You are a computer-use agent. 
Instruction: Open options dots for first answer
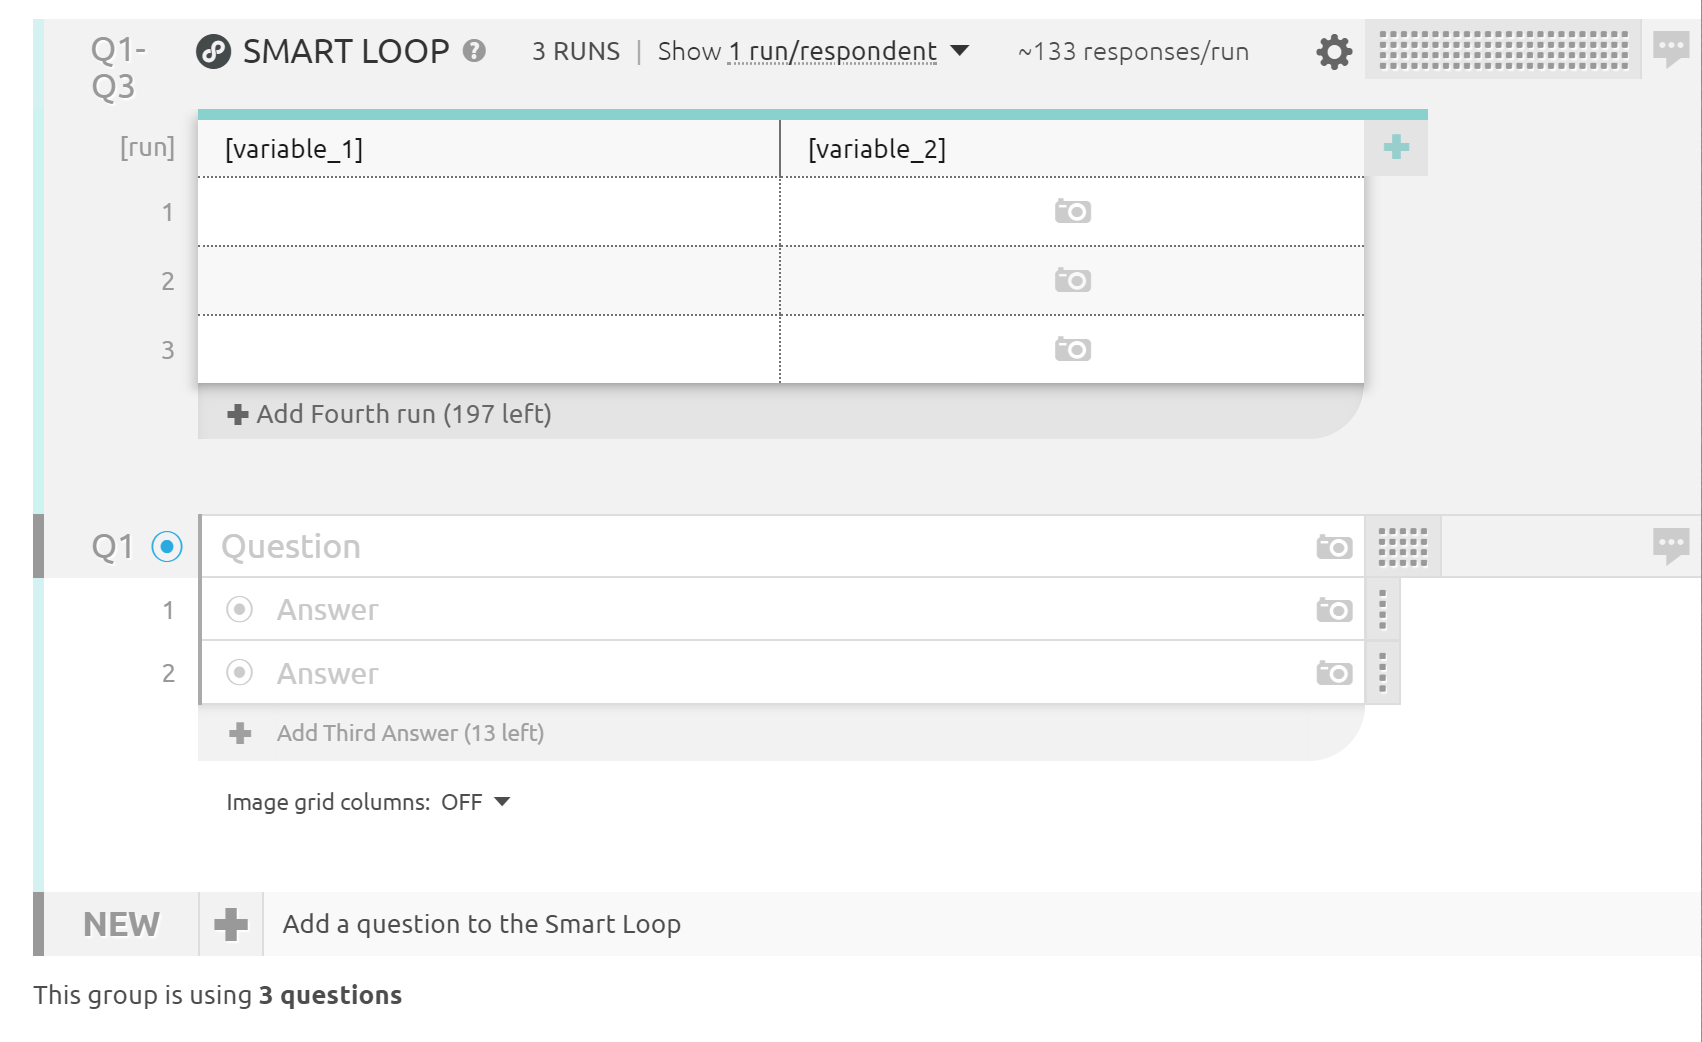click(1383, 610)
